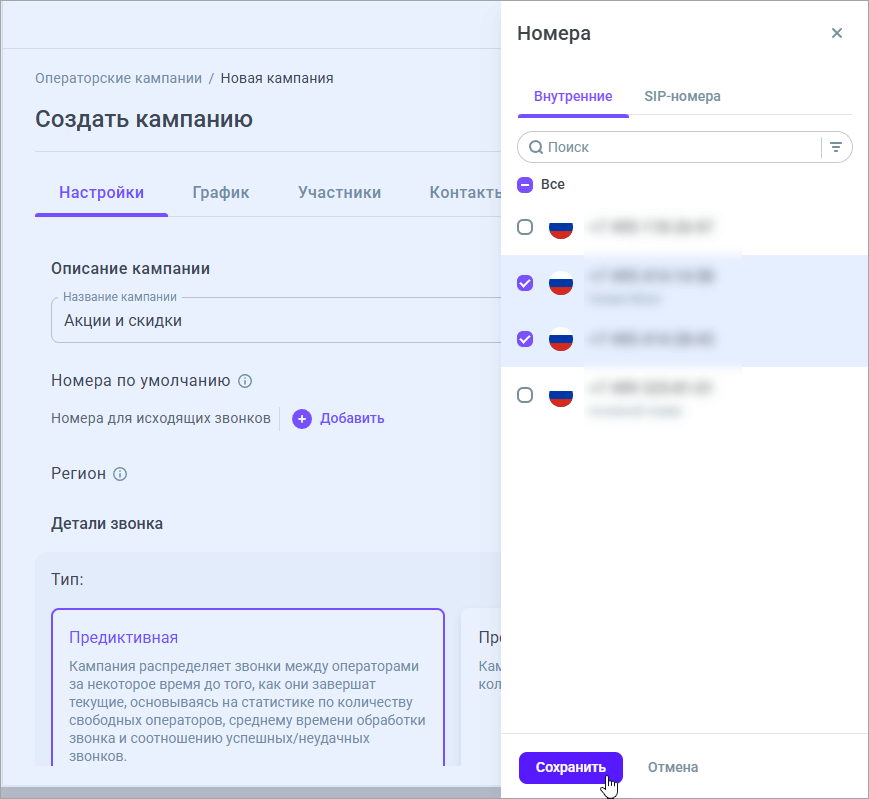Open the График tab
The image size is (869, 799).
coord(221,193)
